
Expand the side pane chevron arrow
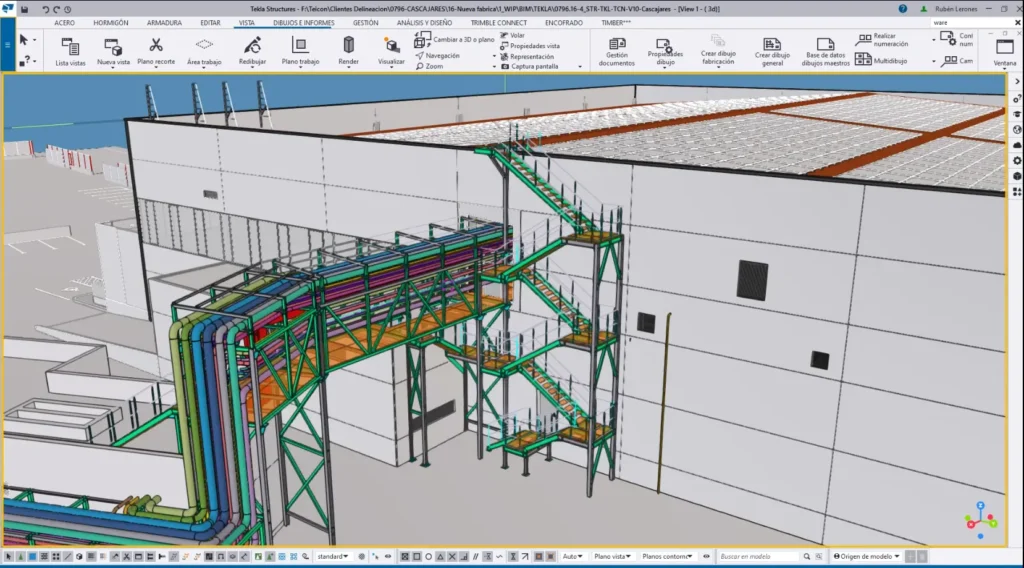1017,82
